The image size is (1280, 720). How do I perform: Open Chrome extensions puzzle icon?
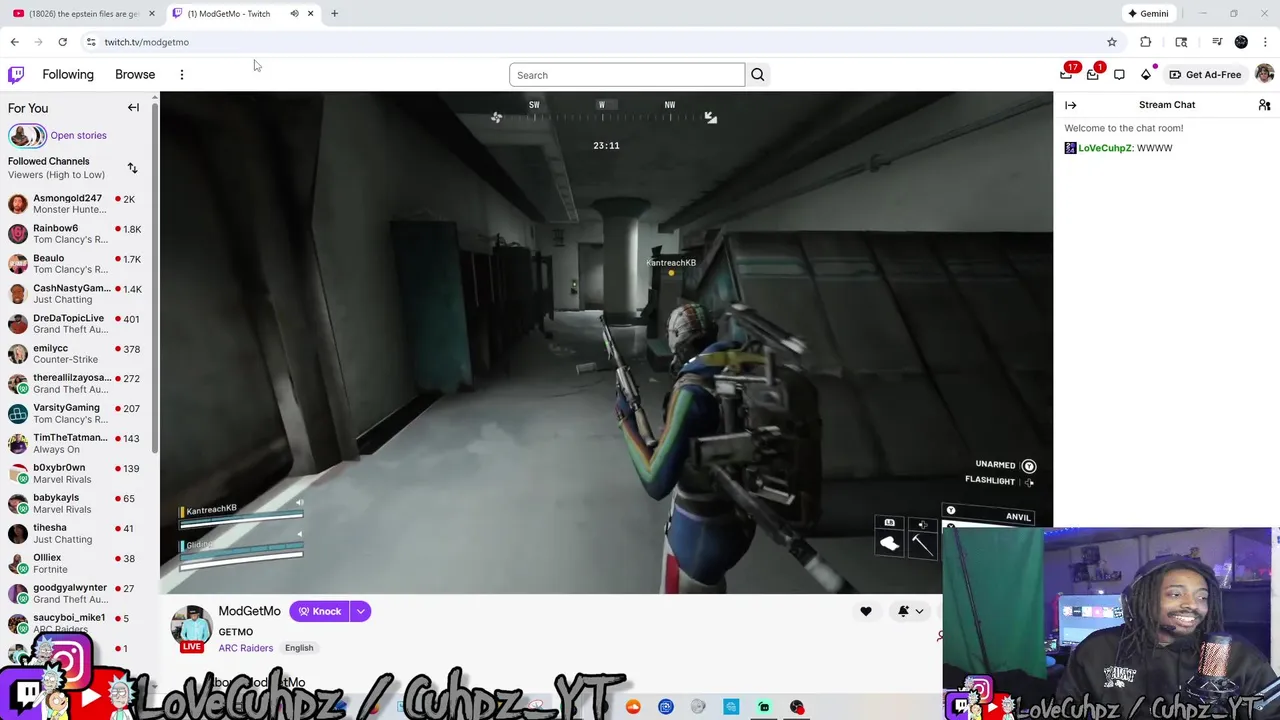tap(1146, 42)
